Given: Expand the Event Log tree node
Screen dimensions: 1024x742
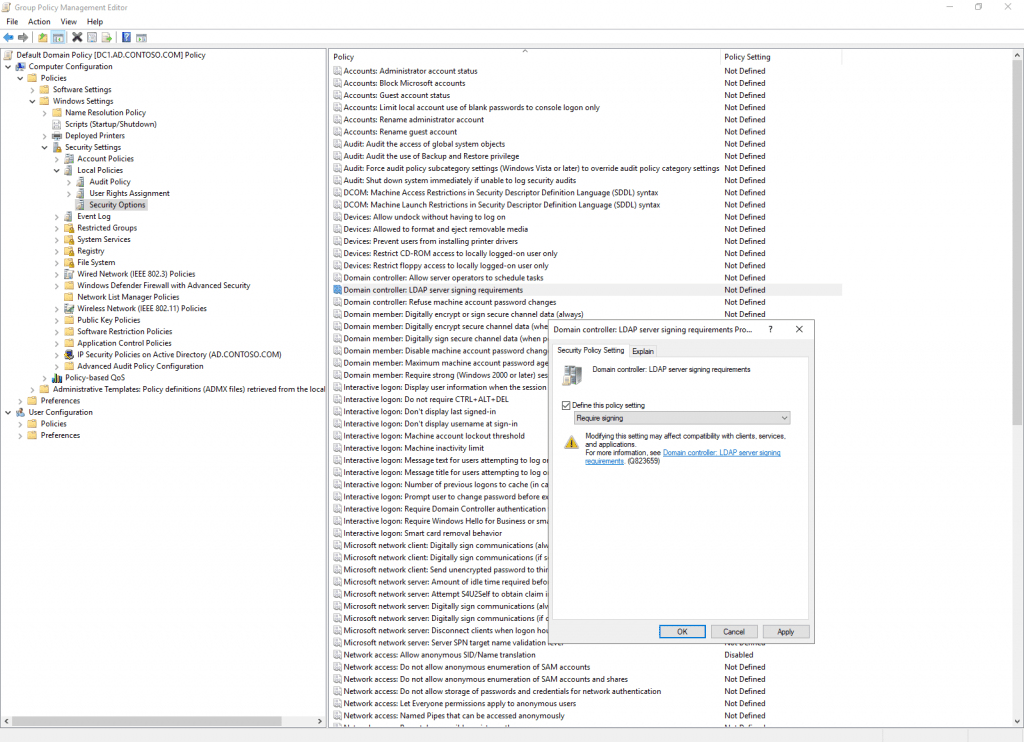Looking at the screenshot, I should click(x=57, y=216).
